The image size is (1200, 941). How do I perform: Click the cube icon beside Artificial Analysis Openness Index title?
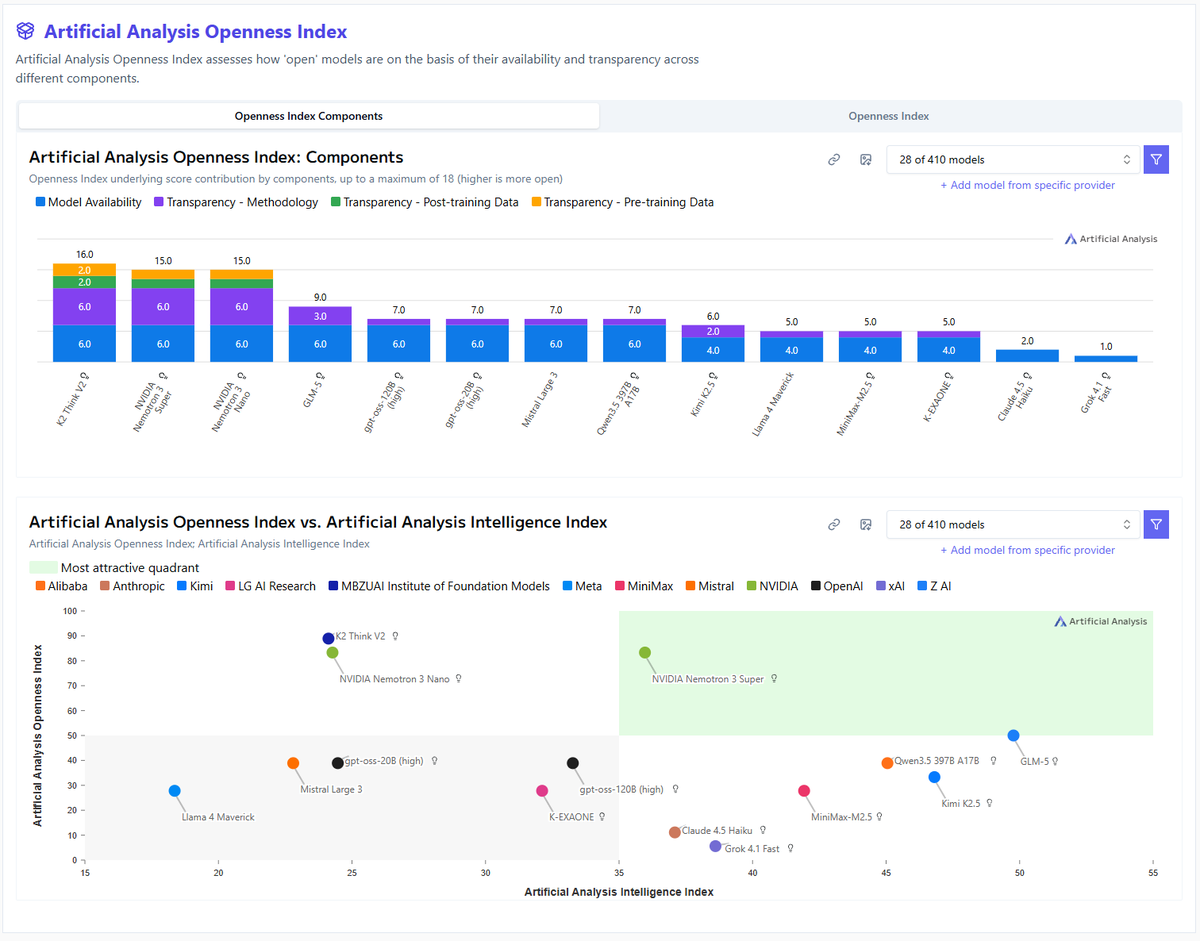coord(26,32)
